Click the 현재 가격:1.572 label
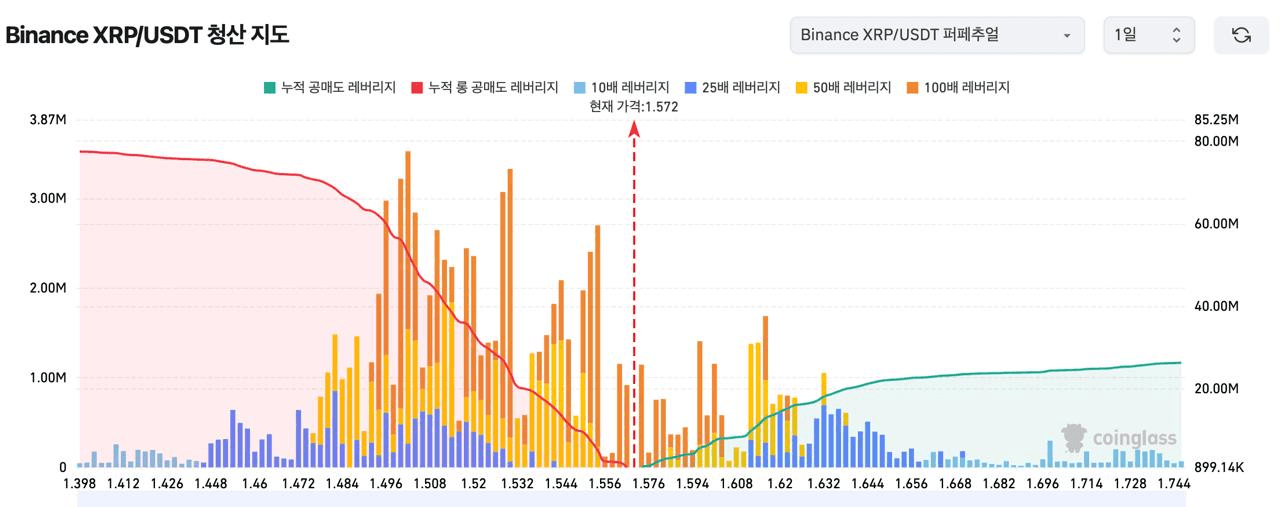 634,107
